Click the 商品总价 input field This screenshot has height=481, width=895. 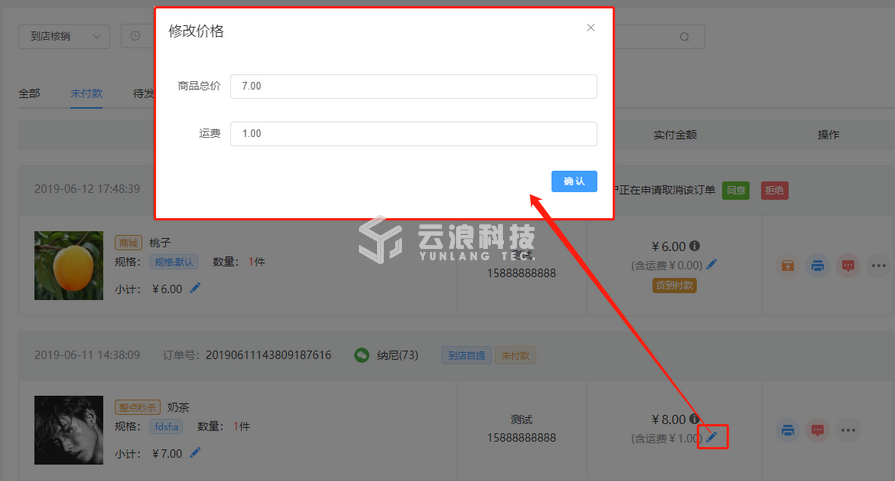pos(413,86)
